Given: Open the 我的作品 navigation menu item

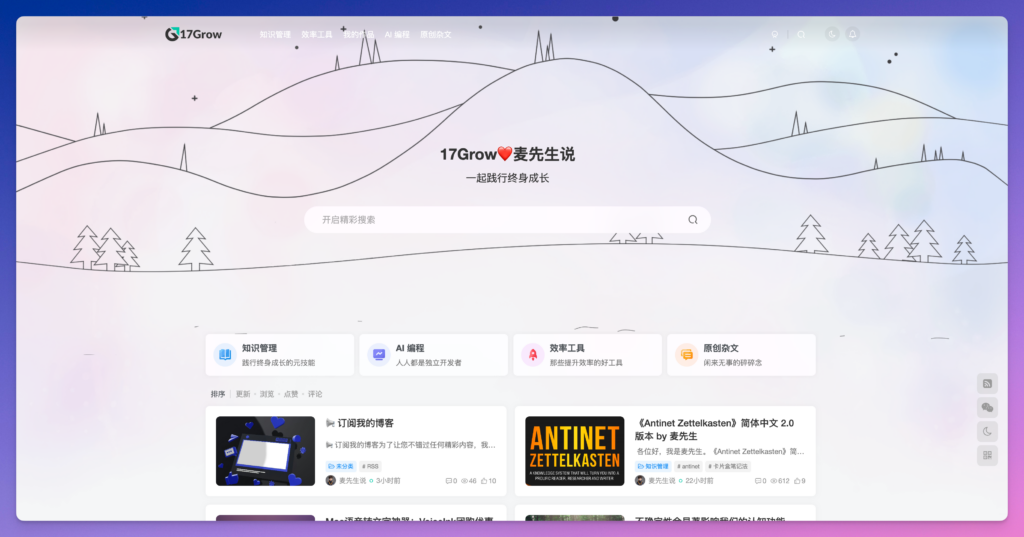Looking at the screenshot, I should click(x=359, y=35).
